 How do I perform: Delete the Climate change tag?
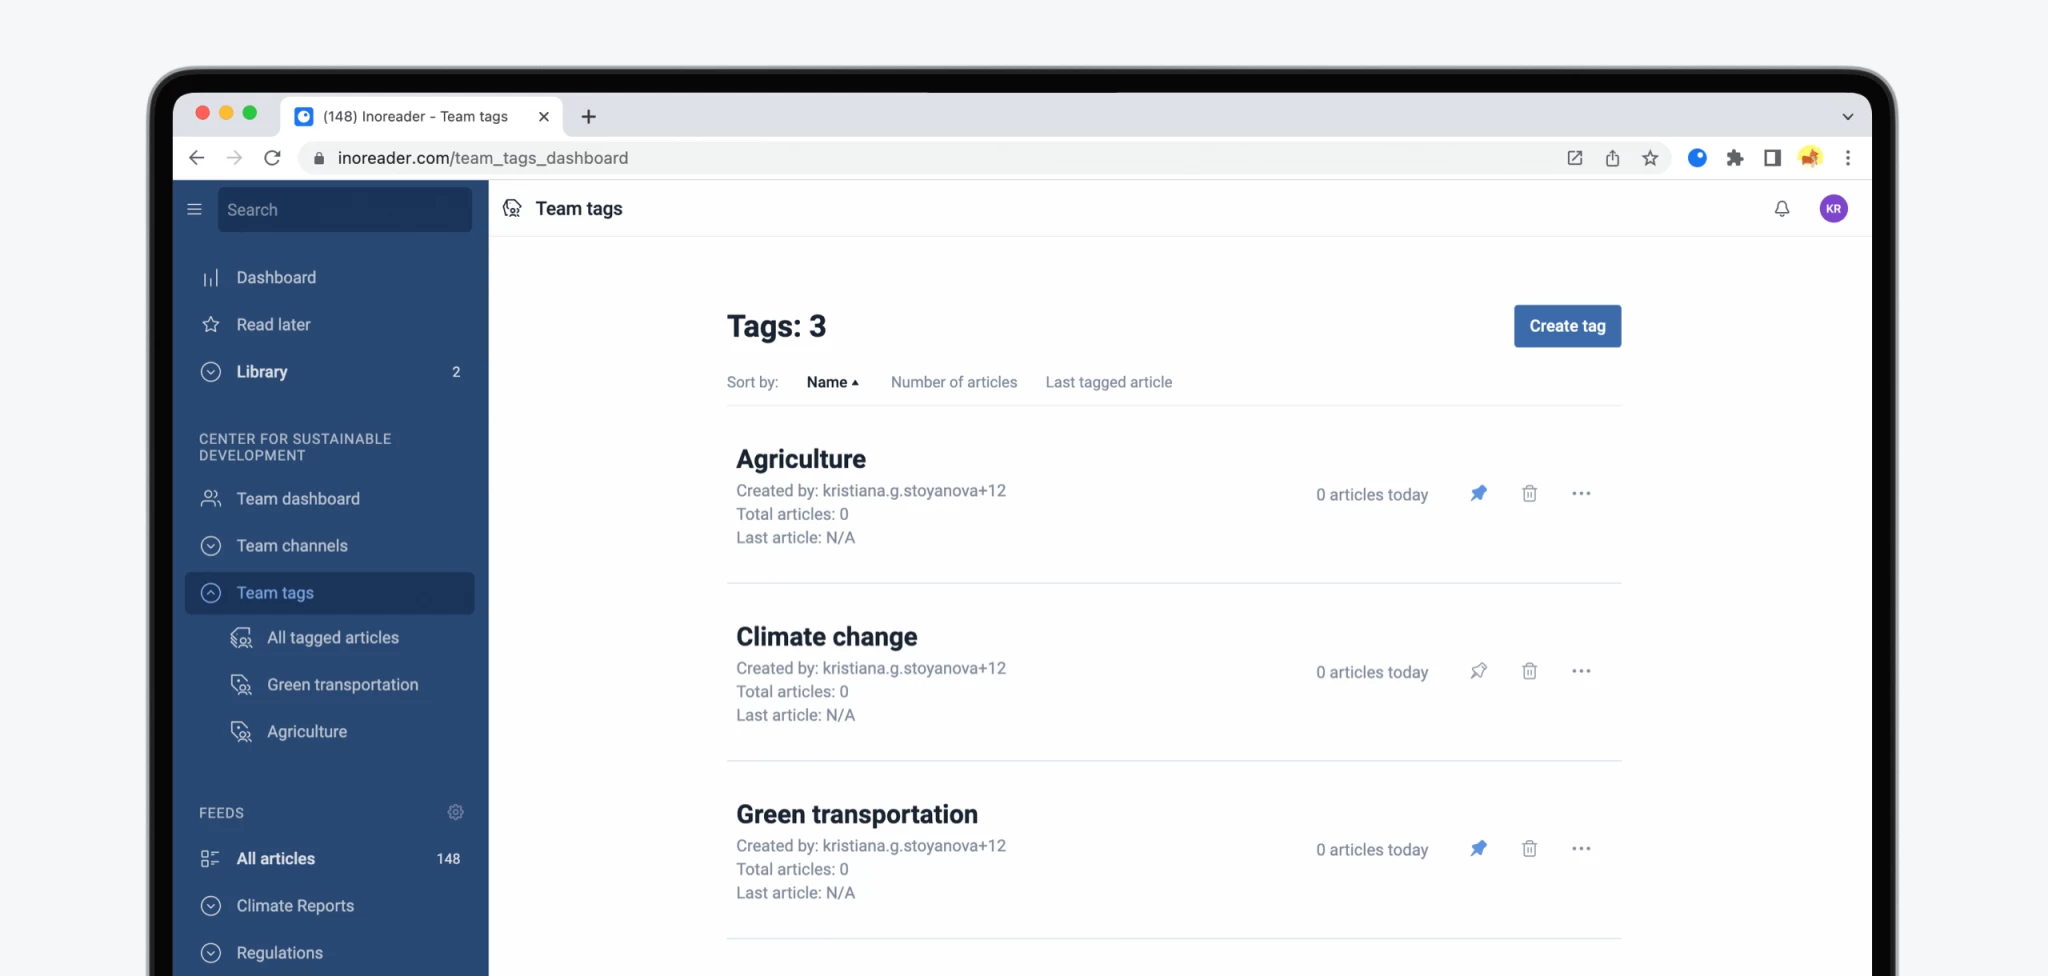(x=1529, y=671)
